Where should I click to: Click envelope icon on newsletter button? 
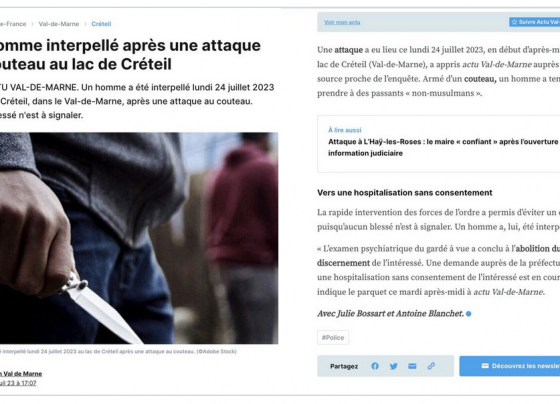pos(485,365)
